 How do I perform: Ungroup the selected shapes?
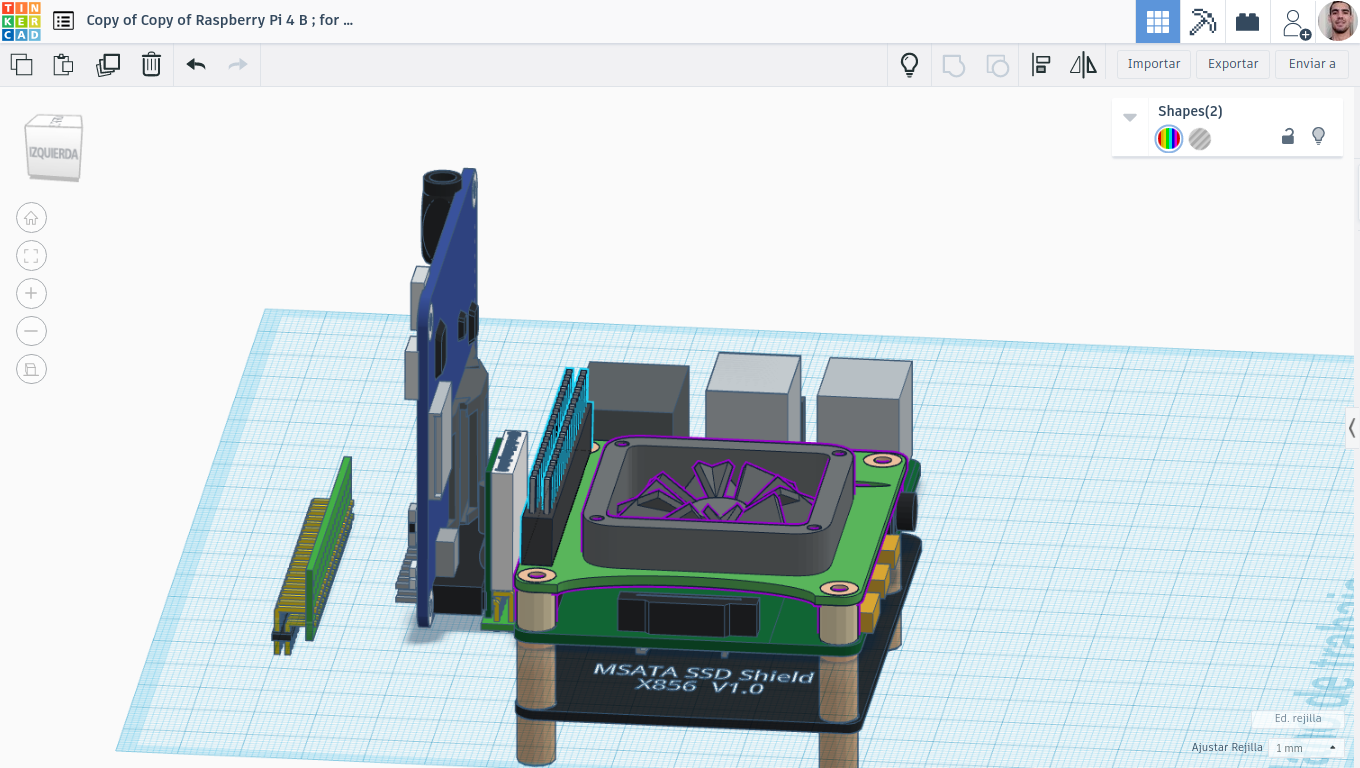pos(997,66)
